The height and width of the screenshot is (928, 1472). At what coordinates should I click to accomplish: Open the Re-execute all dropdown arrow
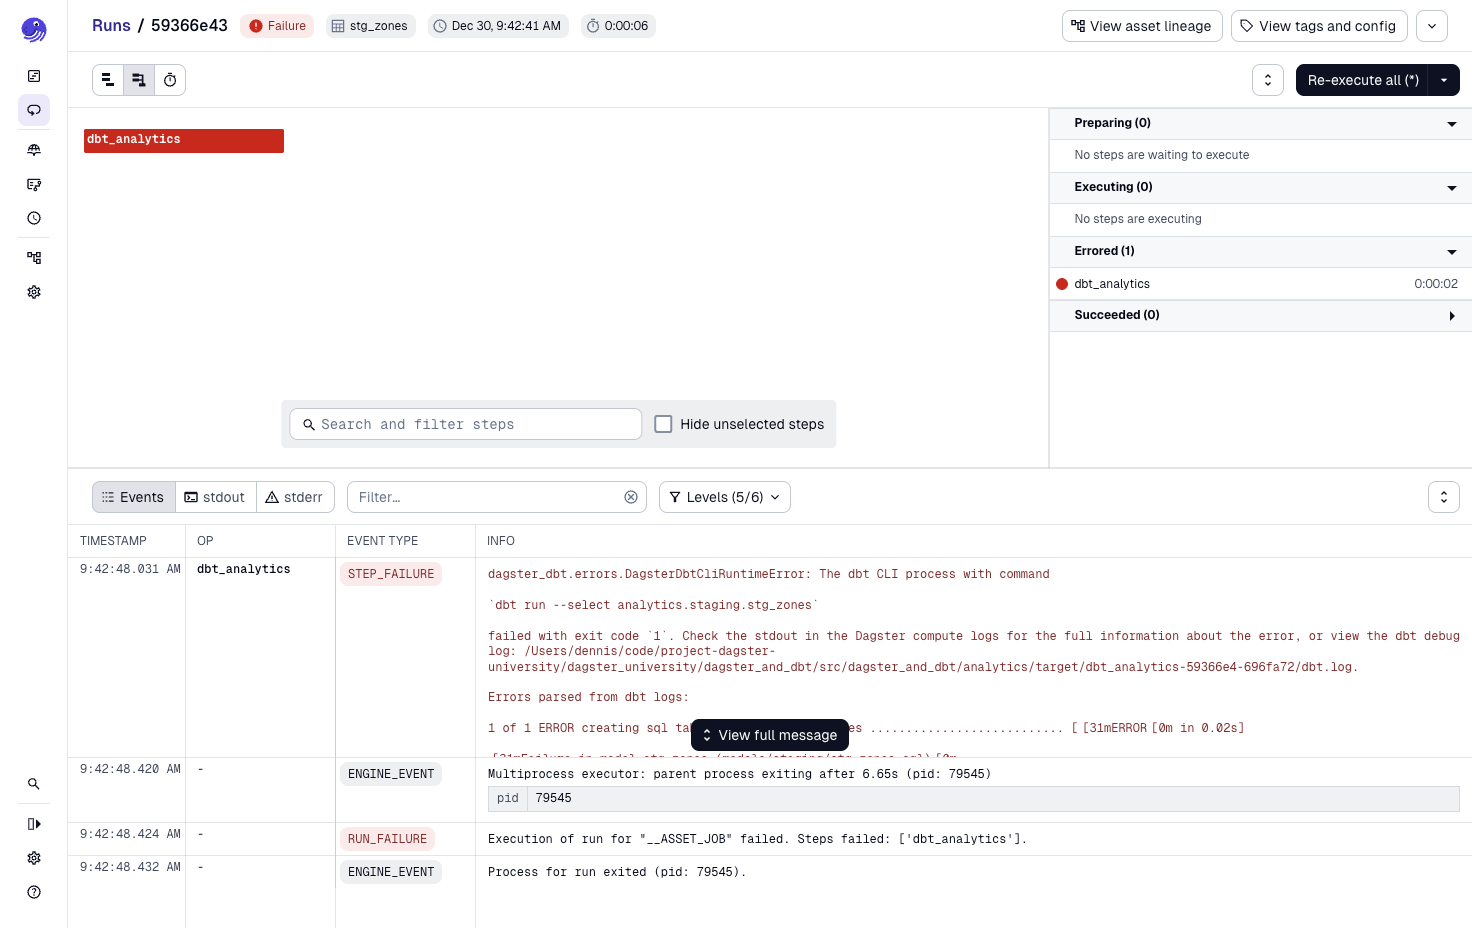[1444, 80]
